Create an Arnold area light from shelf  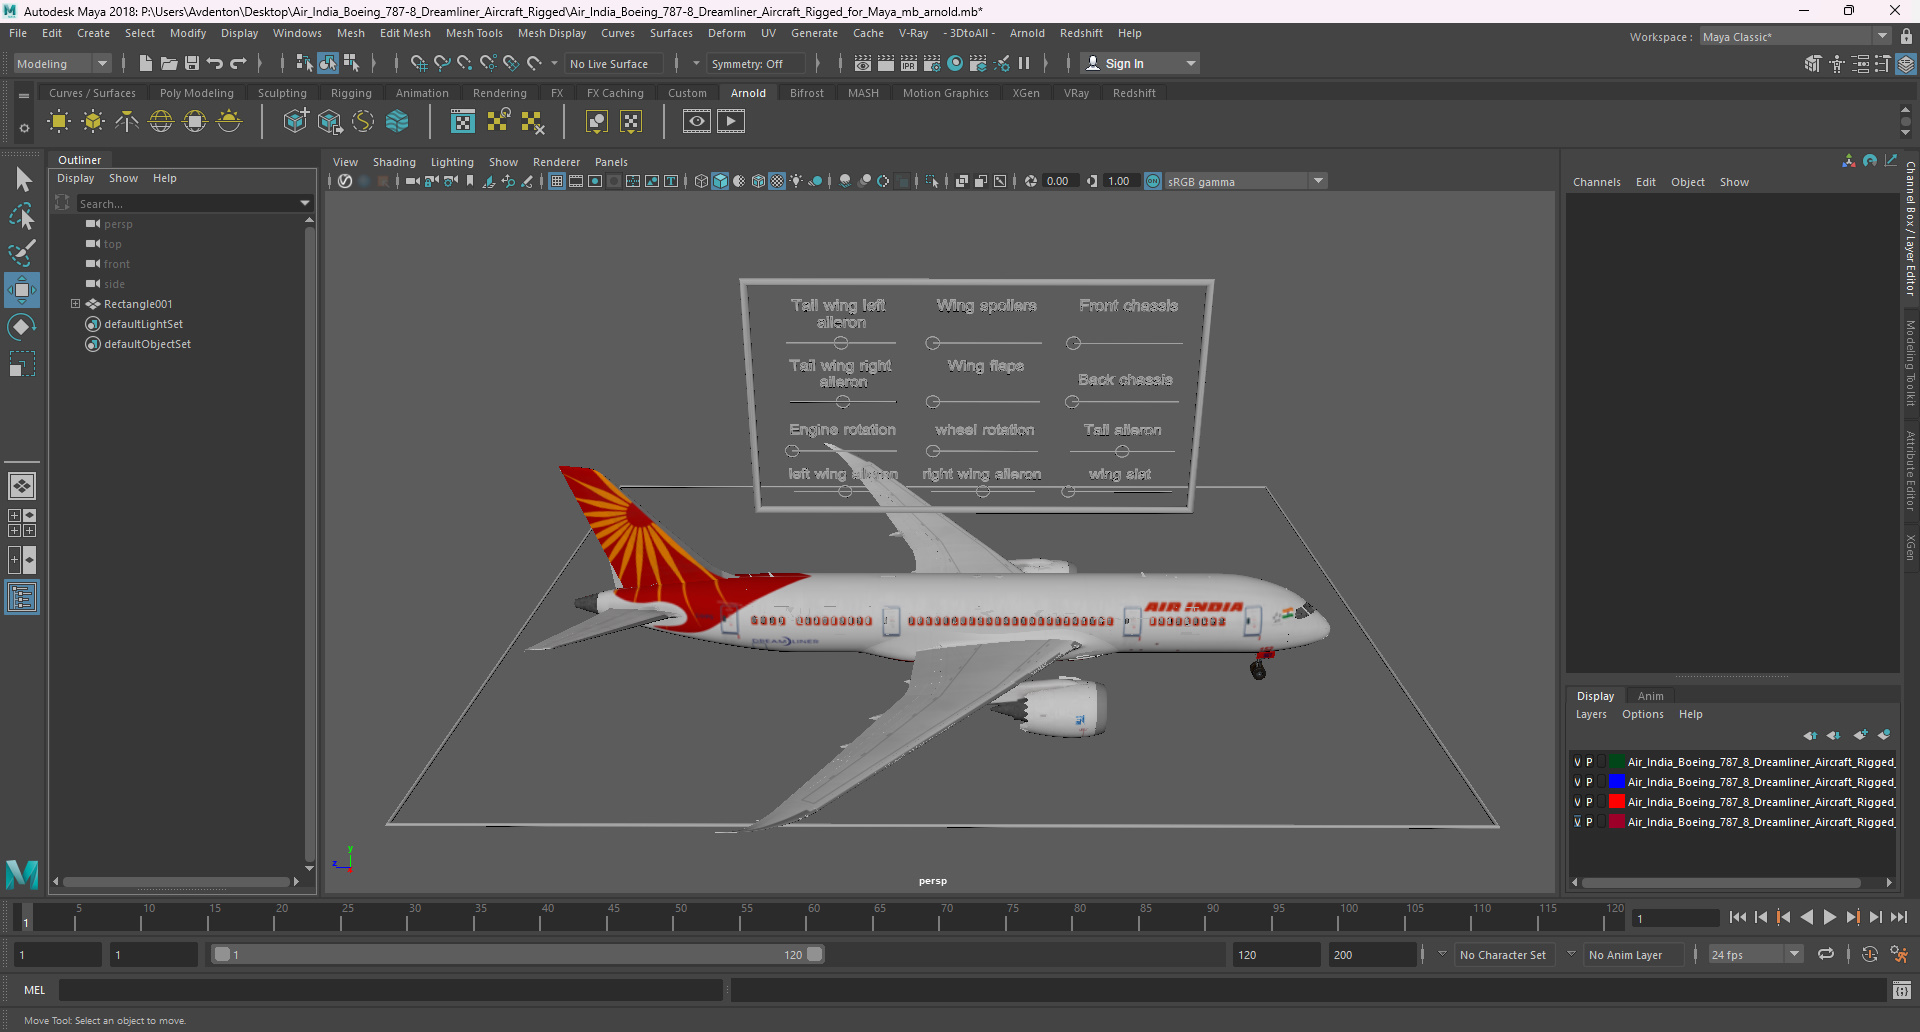(59, 122)
